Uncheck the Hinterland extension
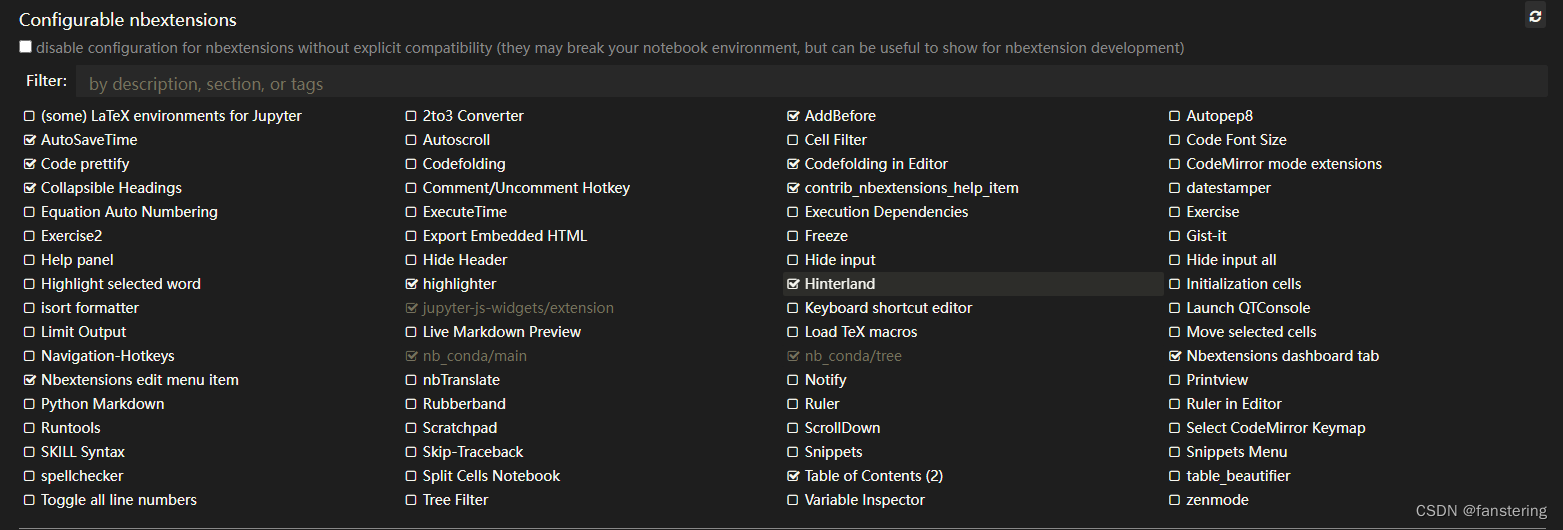The height and width of the screenshot is (530, 1563). click(794, 284)
